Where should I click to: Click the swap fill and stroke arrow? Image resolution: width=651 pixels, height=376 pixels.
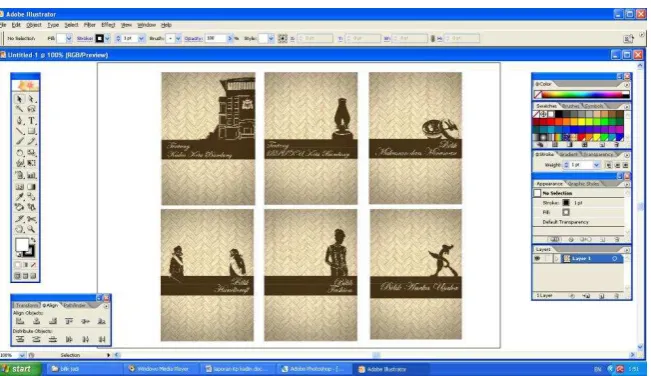click(x=33, y=240)
